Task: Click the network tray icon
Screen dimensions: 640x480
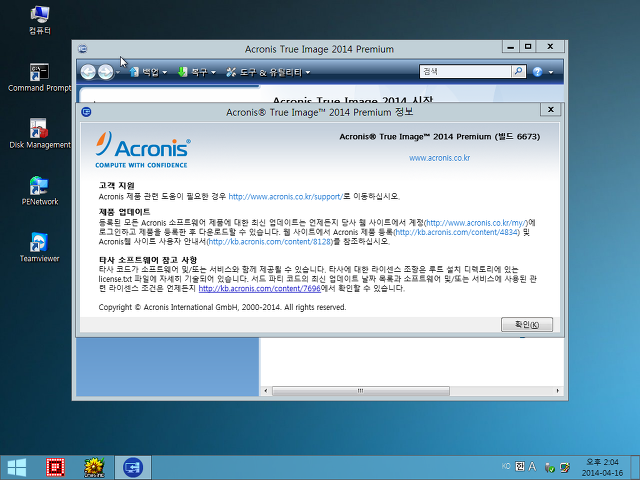Action: (x=565, y=467)
